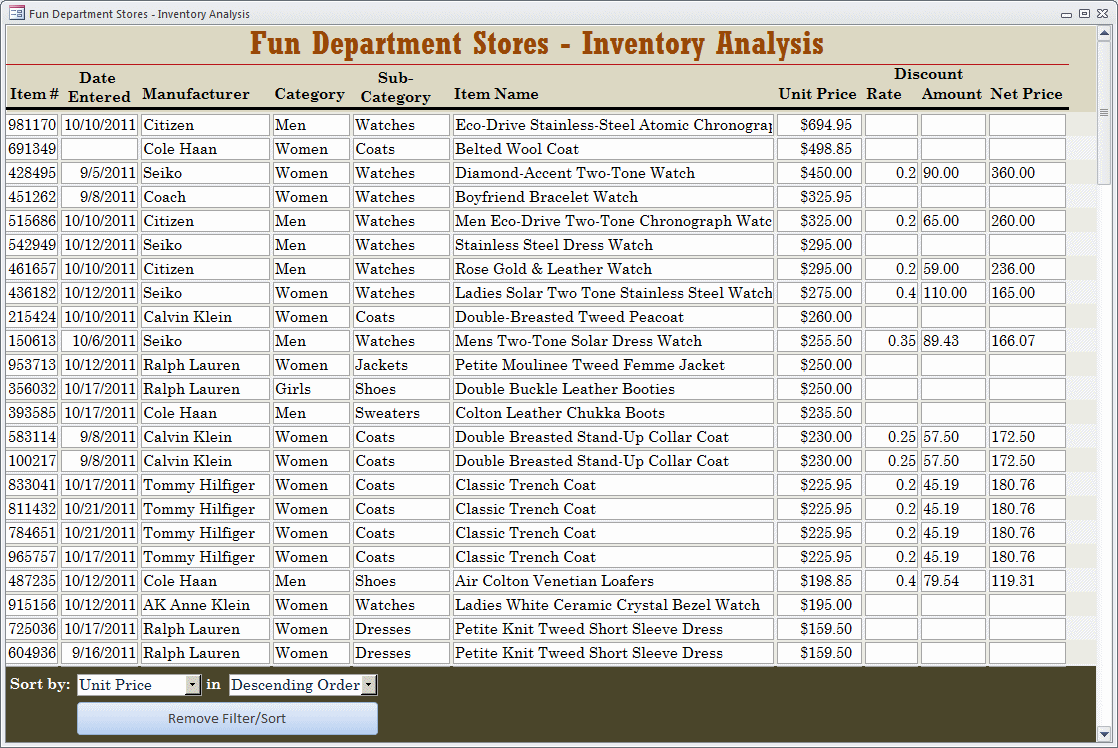Click Item Name Colton Leather Chukka Boots
The height and width of the screenshot is (748, 1118).
coord(613,413)
